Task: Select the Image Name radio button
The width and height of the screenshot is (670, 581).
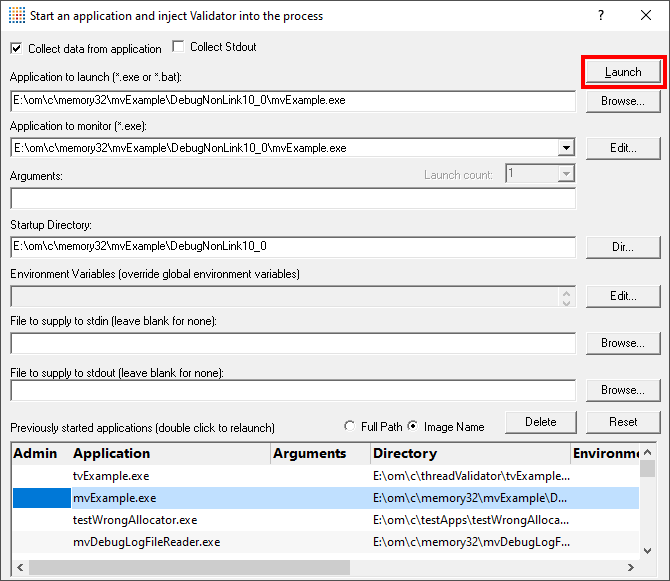Action: 413,426
